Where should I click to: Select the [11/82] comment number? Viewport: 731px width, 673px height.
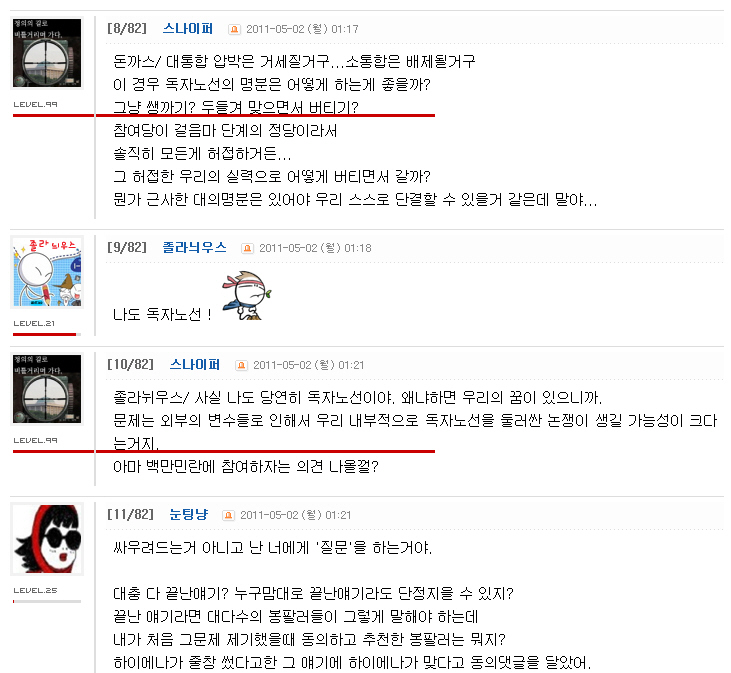(x=130, y=515)
